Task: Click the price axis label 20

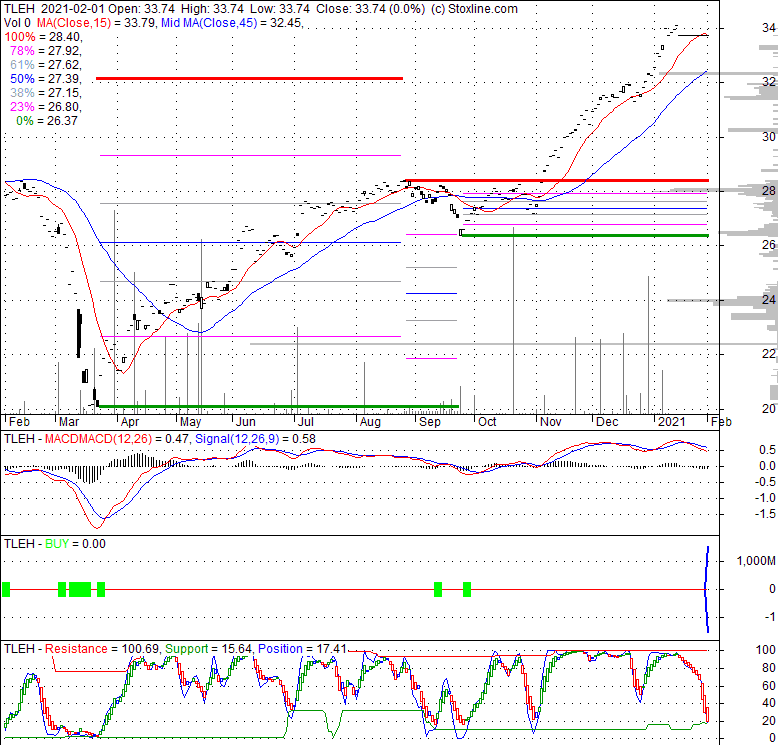Action: coord(769,408)
